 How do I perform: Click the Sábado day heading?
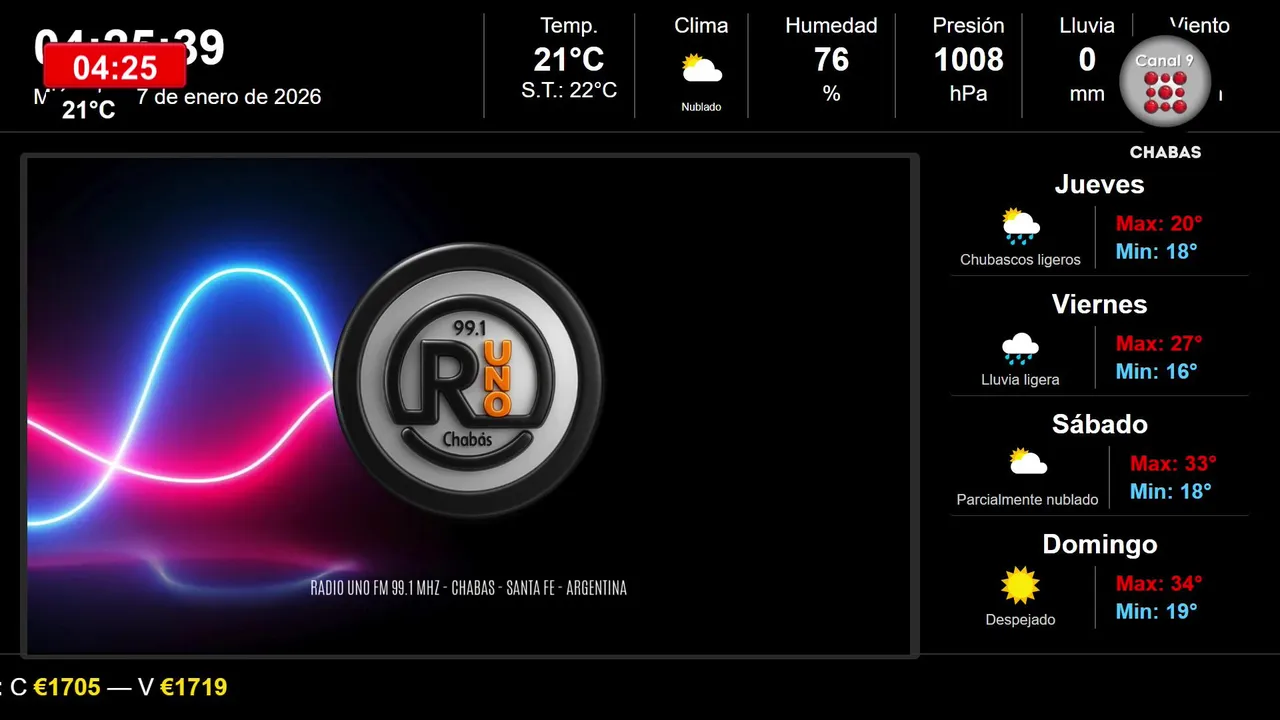coord(1099,424)
